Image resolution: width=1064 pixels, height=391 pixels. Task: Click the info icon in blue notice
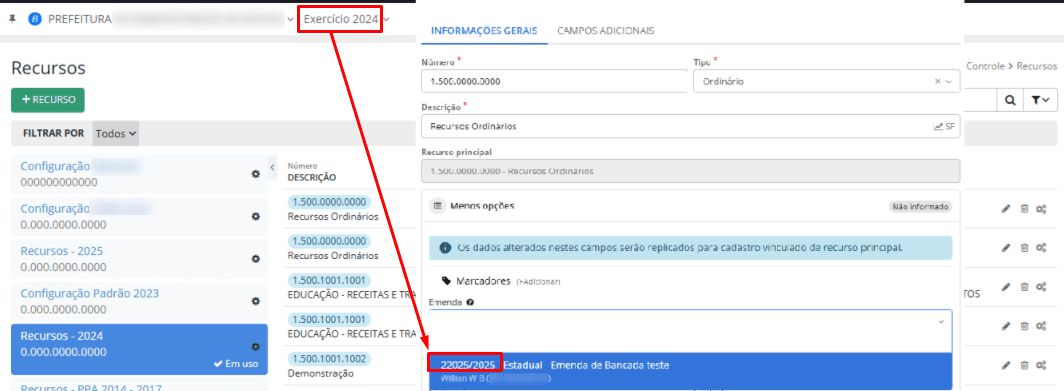(445, 248)
